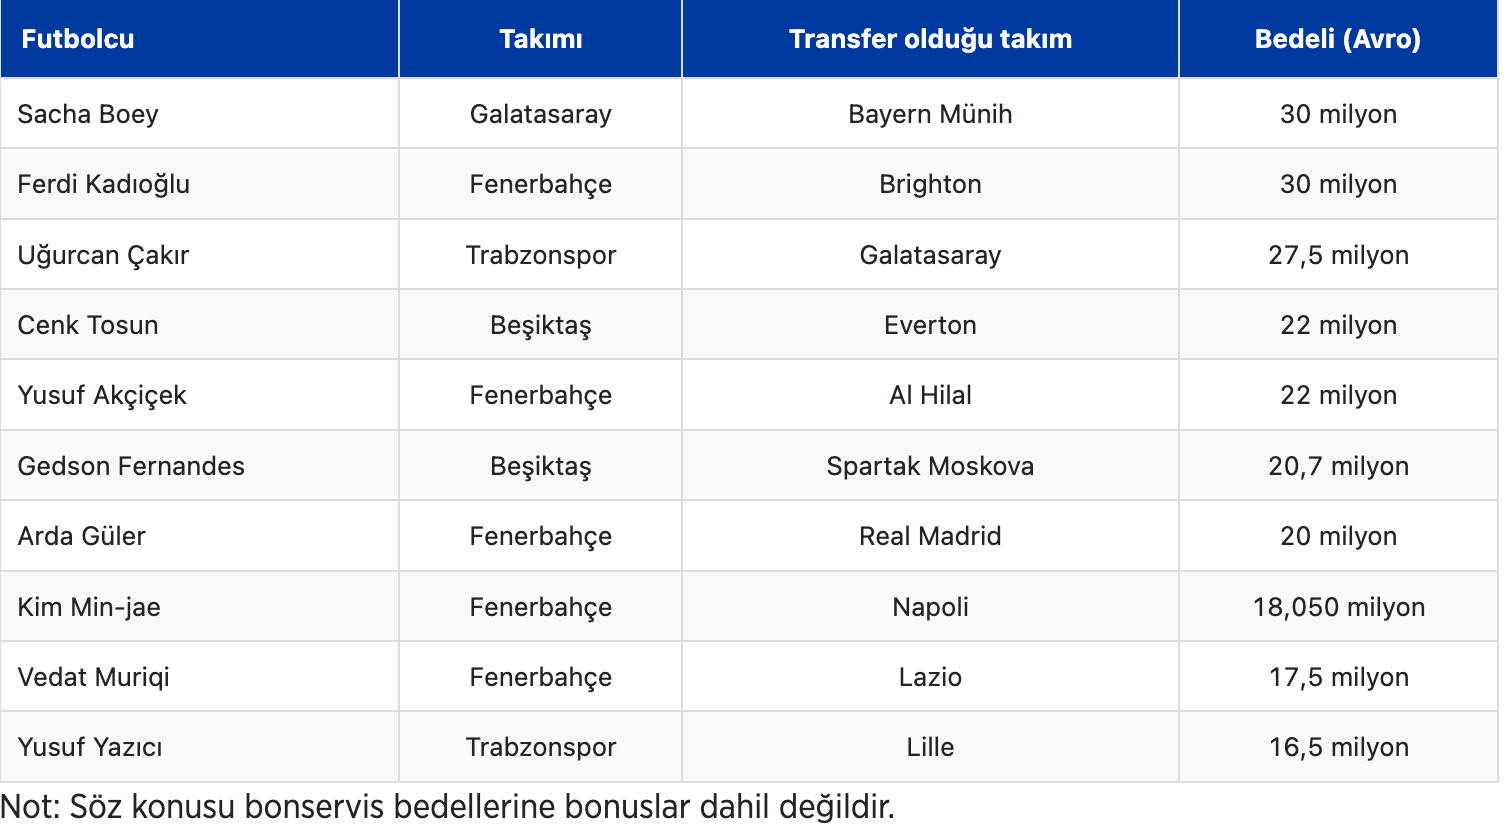Select the Arda Güler name cell

[x=82, y=536]
